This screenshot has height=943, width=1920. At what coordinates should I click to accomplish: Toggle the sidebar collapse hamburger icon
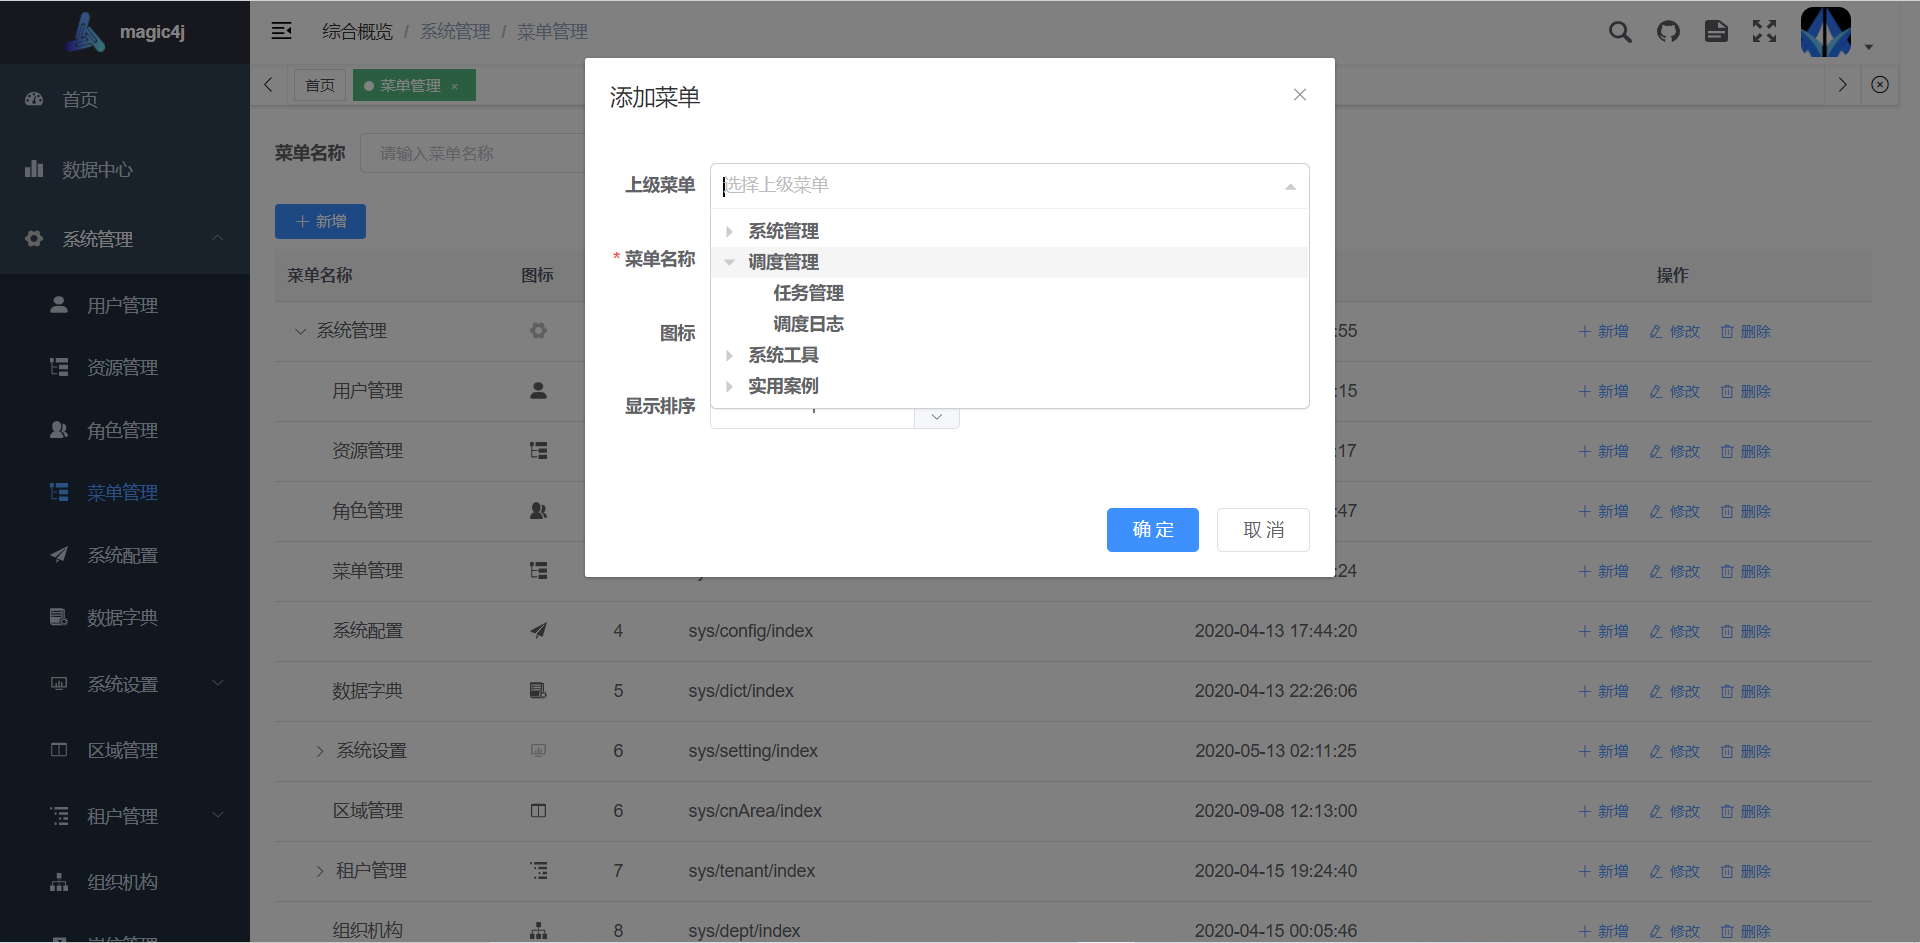pyautogui.click(x=282, y=31)
